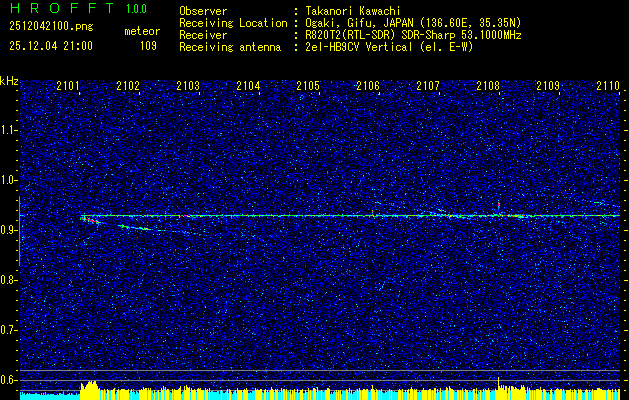Click the Receiving antenna label
The image size is (629, 400).
point(230,47)
